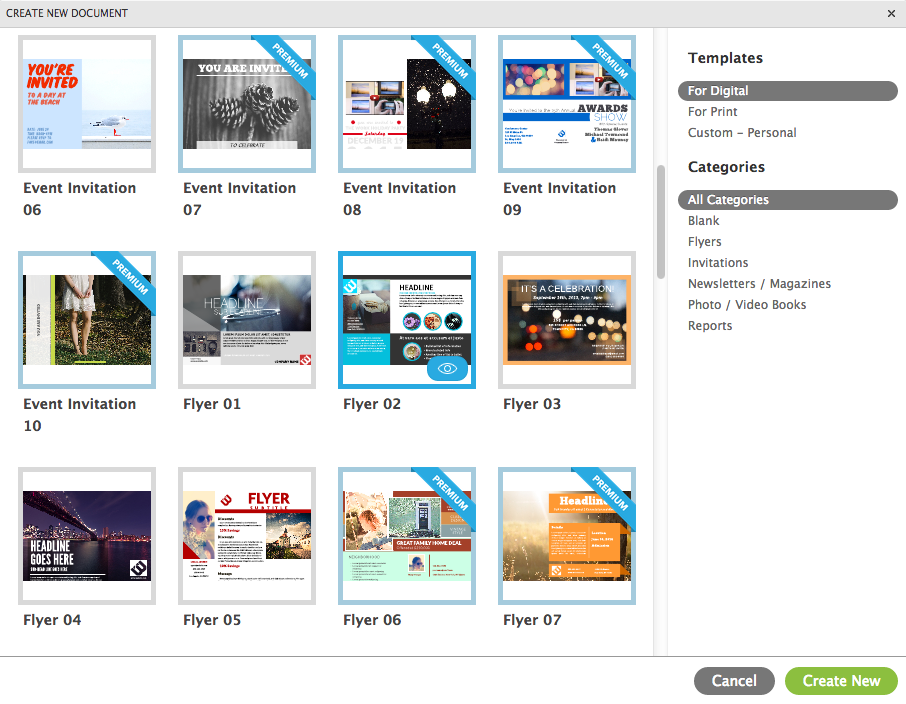Click the Event Invitation 08 label
906x704 pixels.
(x=400, y=199)
